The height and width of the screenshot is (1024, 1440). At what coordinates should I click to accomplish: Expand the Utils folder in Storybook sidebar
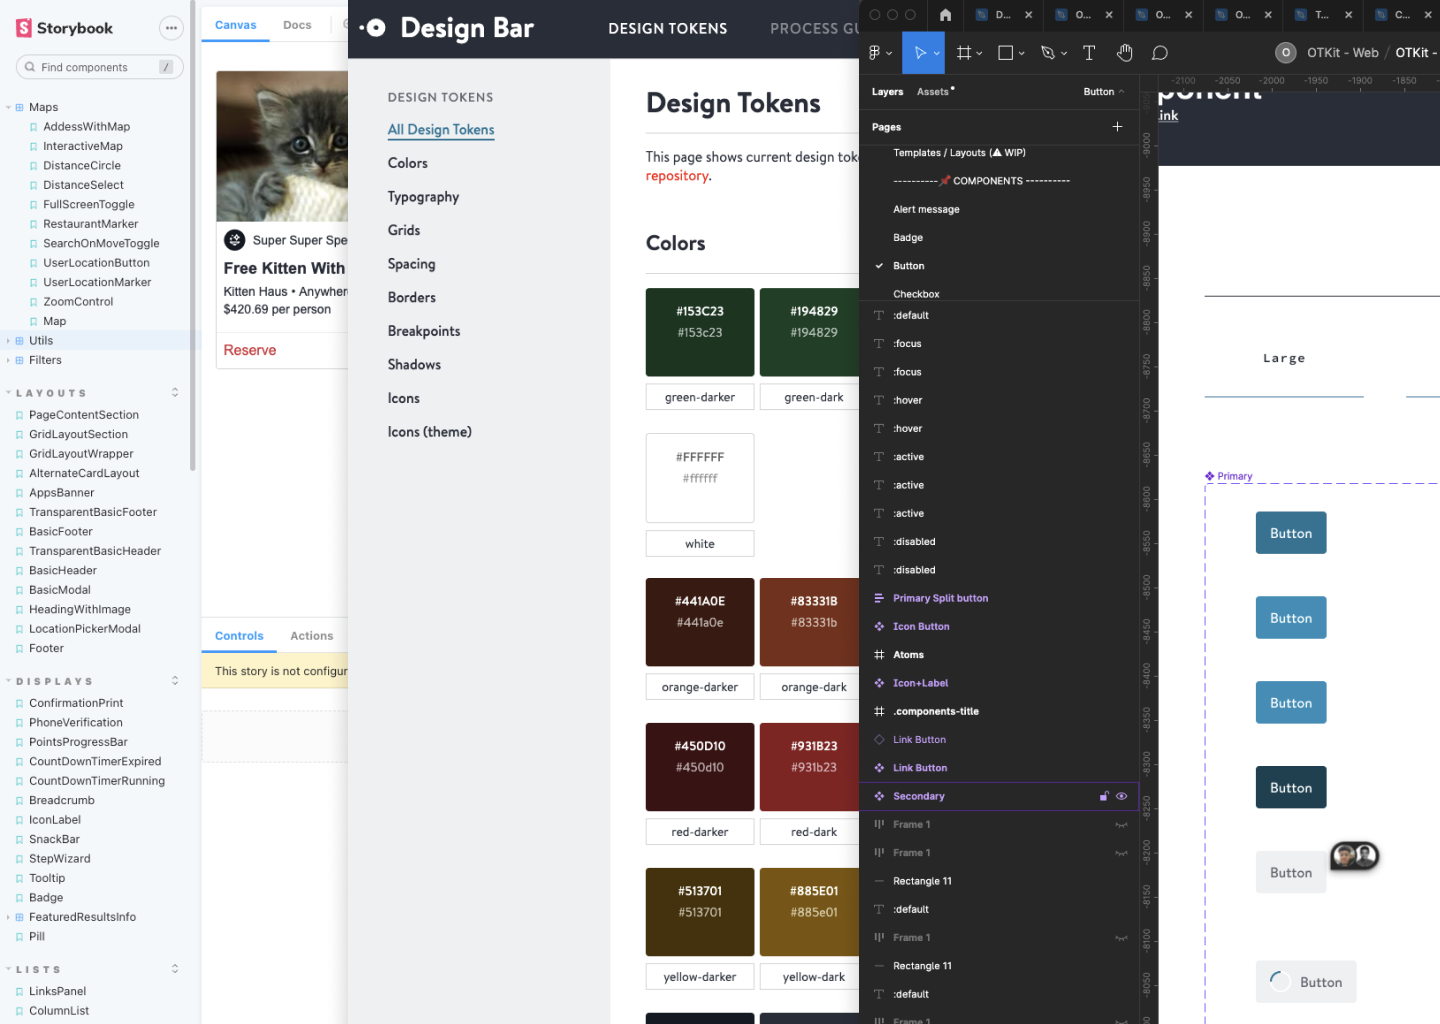pyautogui.click(x=9, y=341)
